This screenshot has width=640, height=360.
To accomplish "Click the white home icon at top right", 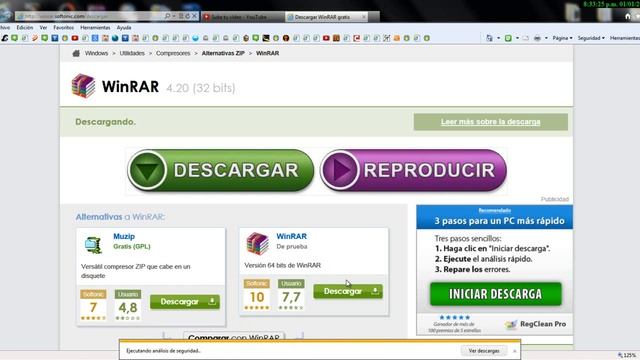I will point(628,16).
